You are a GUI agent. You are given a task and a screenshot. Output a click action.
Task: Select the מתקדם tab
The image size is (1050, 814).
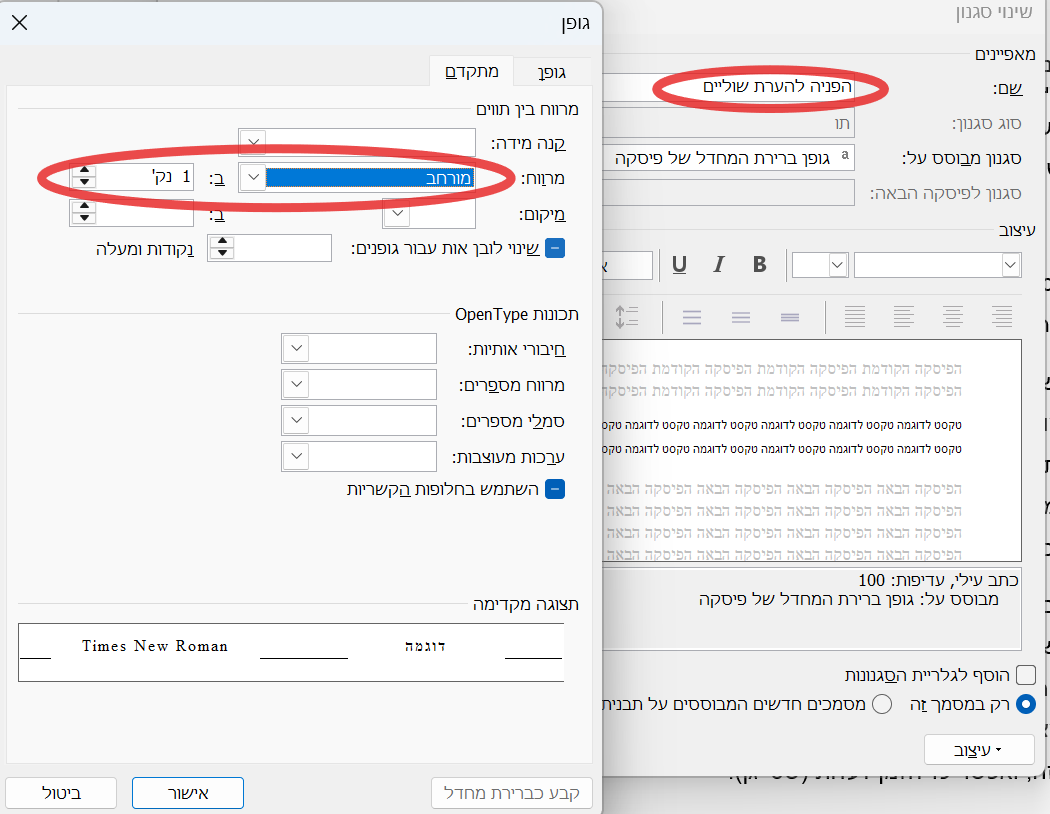point(471,72)
